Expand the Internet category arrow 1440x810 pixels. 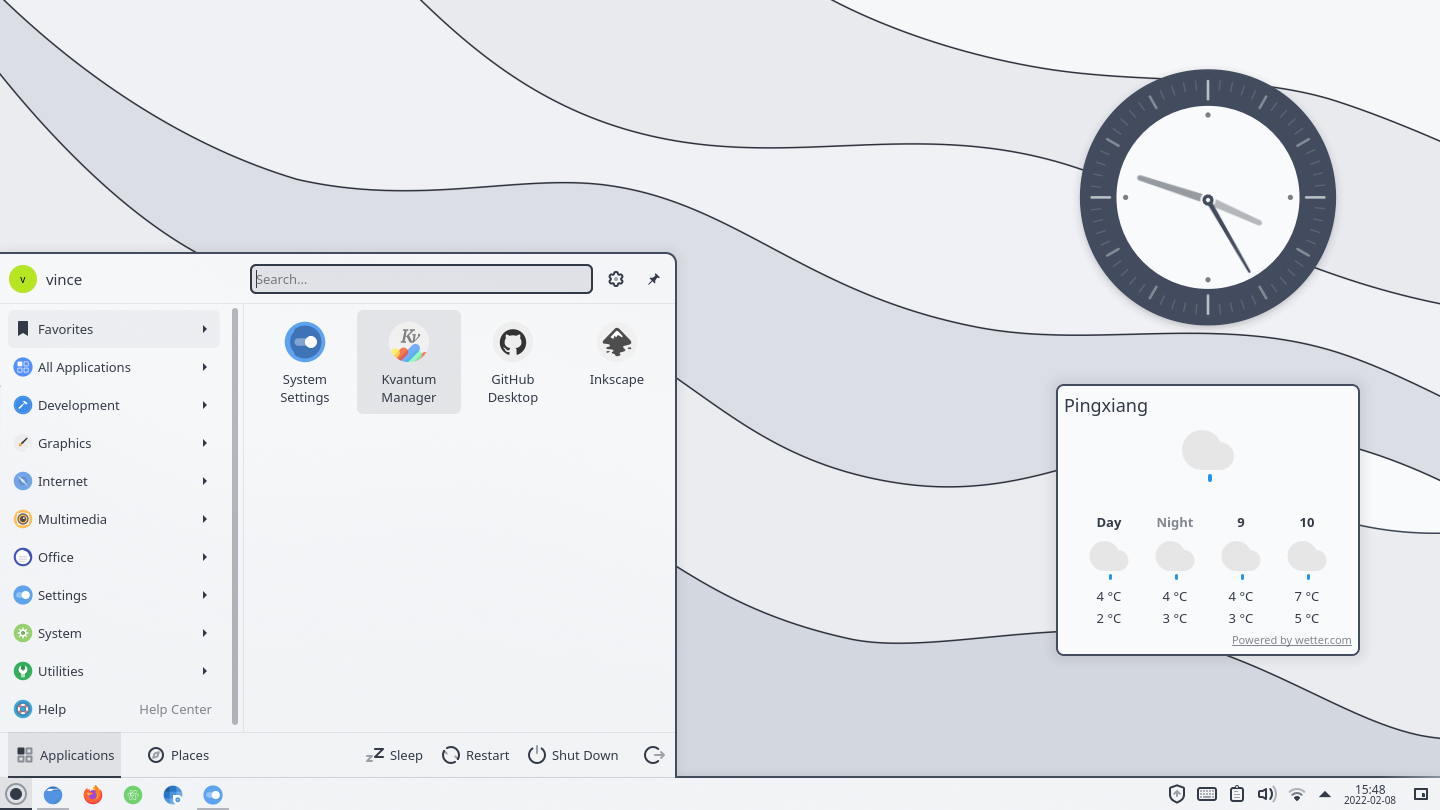point(204,481)
